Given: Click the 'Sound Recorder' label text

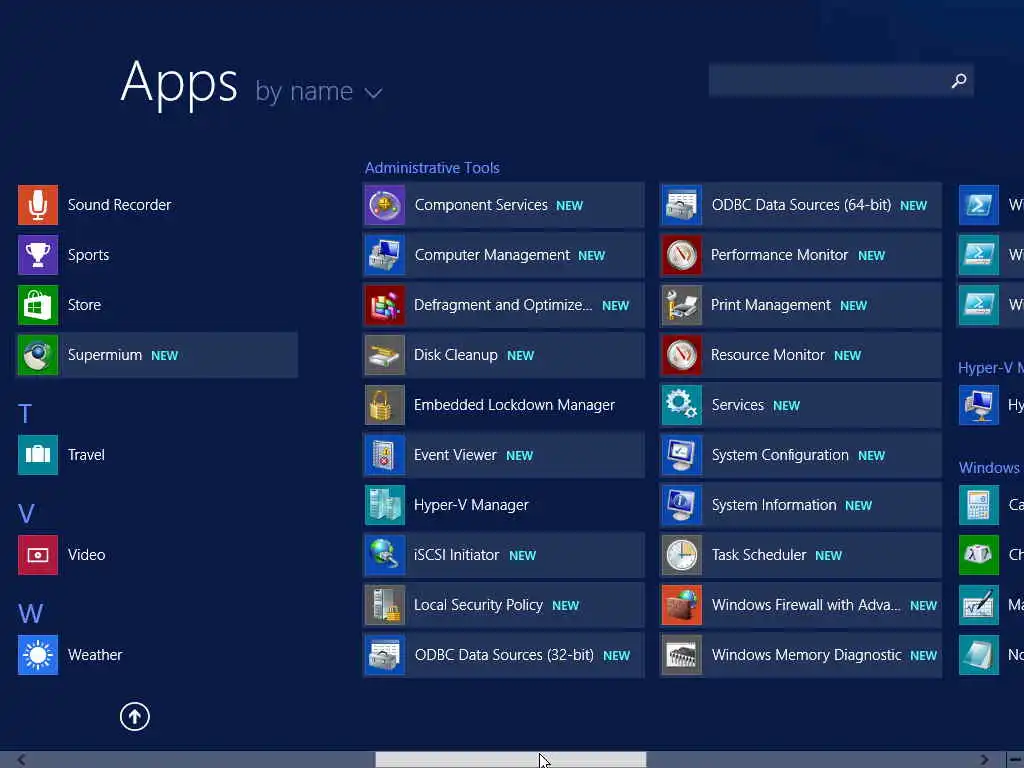Looking at the screenshot, I should (x=120, y=205).
